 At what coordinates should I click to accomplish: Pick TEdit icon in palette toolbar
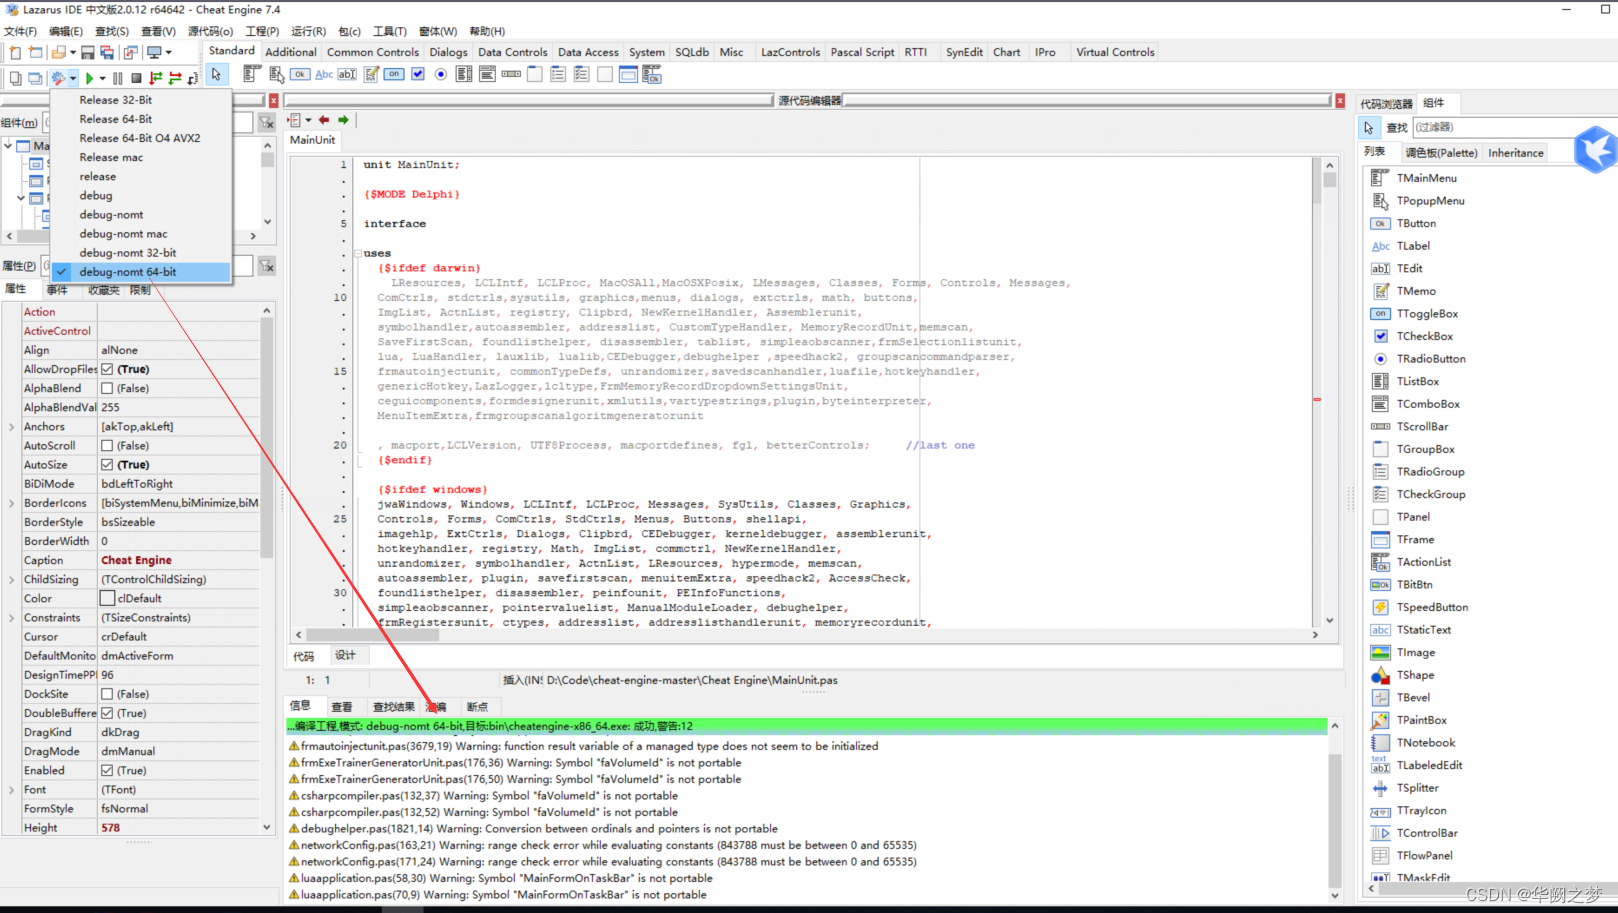coord(347,74)
